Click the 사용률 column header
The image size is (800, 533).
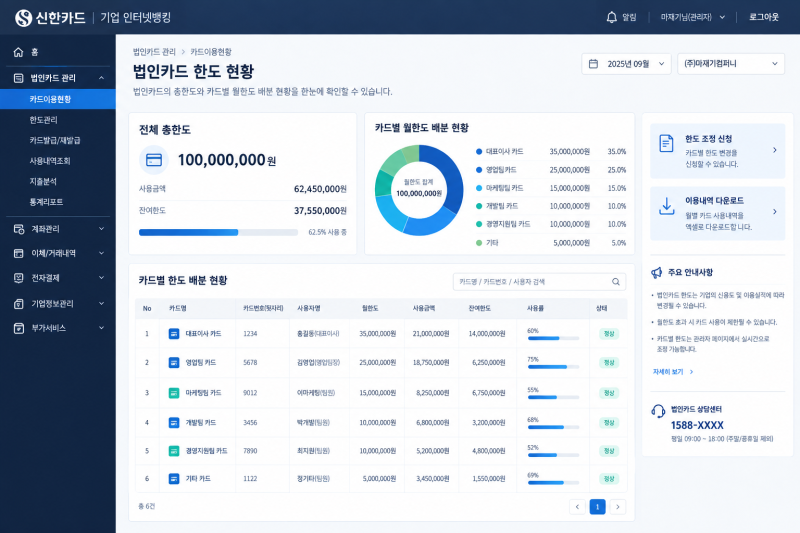tap(535, 308)
